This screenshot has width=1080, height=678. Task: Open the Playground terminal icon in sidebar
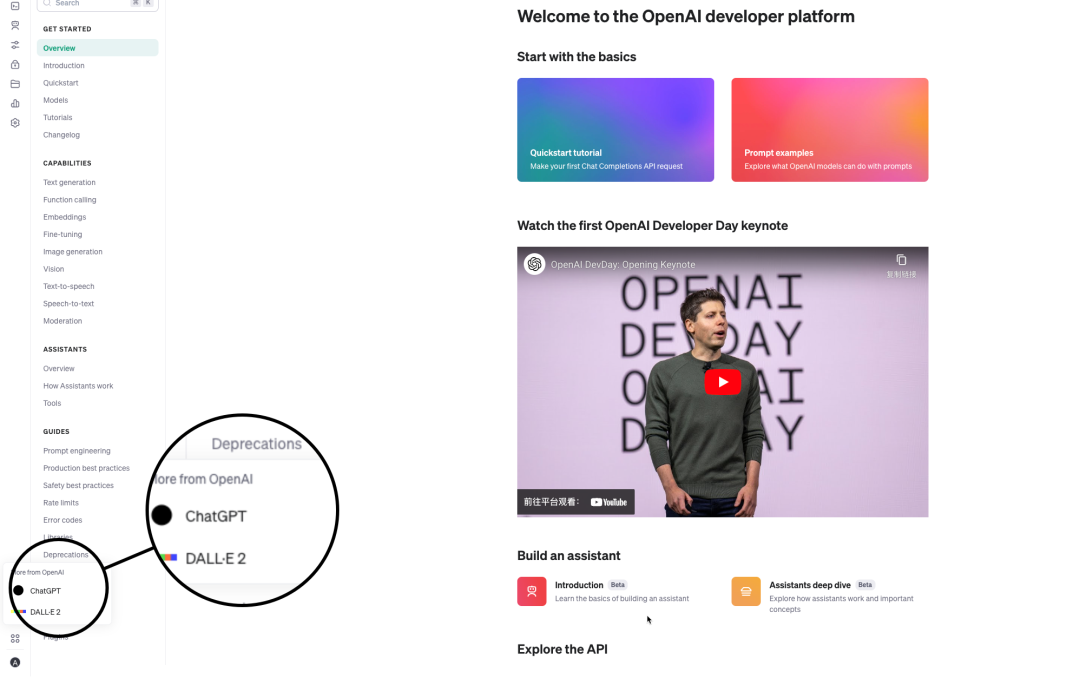tap(15, 6)
